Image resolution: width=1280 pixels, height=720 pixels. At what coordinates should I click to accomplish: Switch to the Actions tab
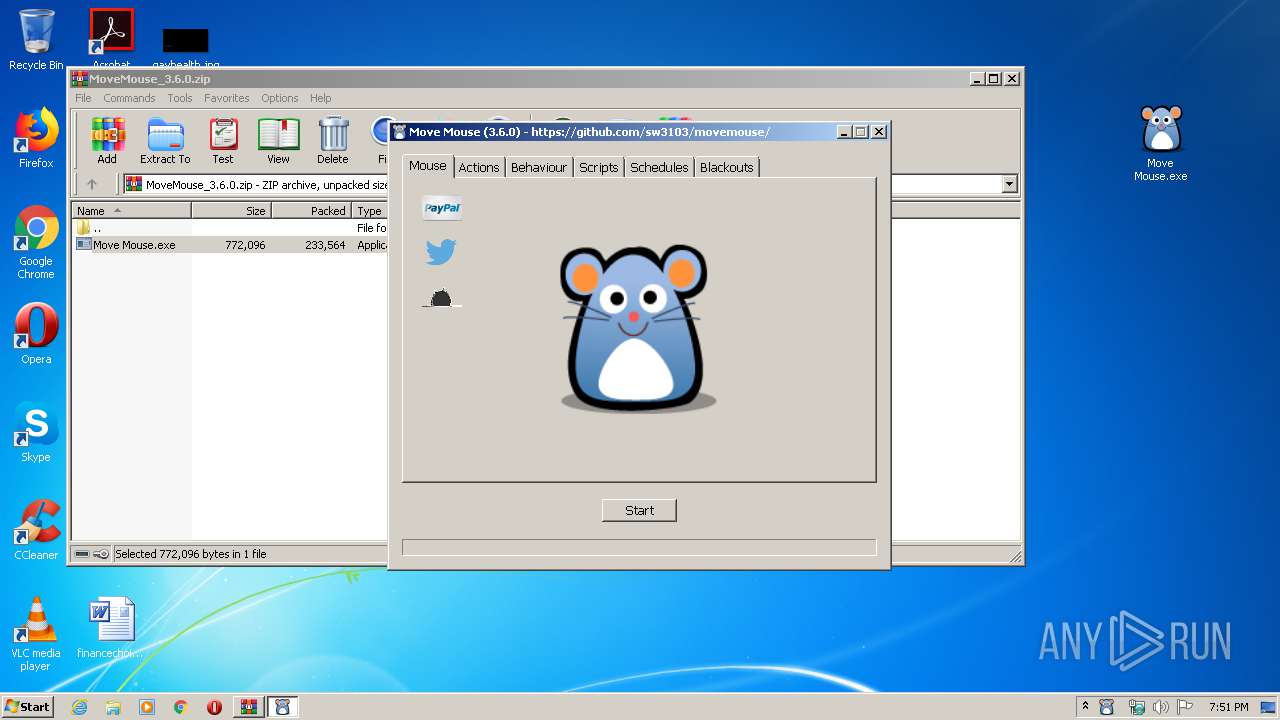tap(479, 167)
